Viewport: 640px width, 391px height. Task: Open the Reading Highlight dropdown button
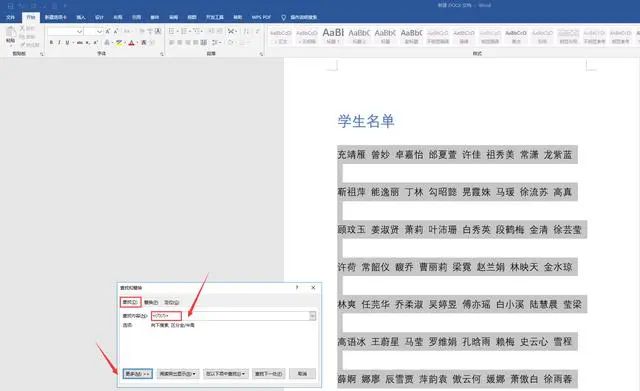coord(178,373)
